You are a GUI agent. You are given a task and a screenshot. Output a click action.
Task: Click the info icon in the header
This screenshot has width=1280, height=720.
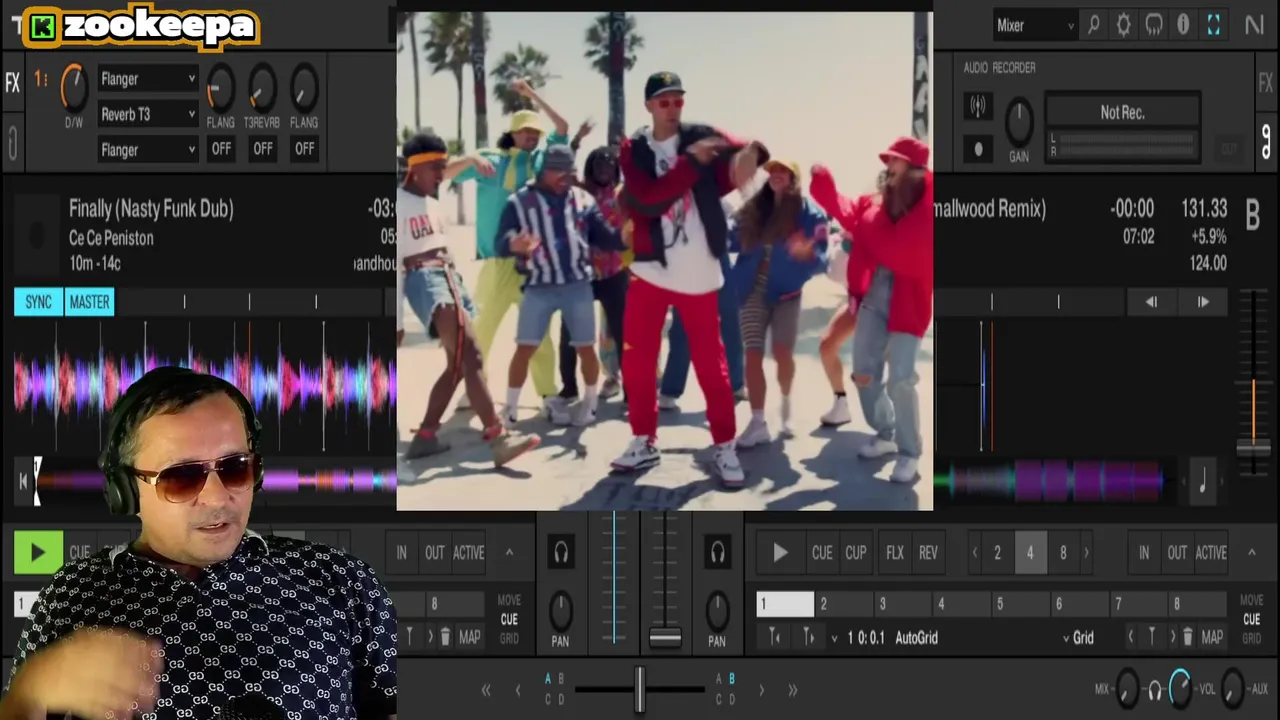click(x=1183, y=25)
